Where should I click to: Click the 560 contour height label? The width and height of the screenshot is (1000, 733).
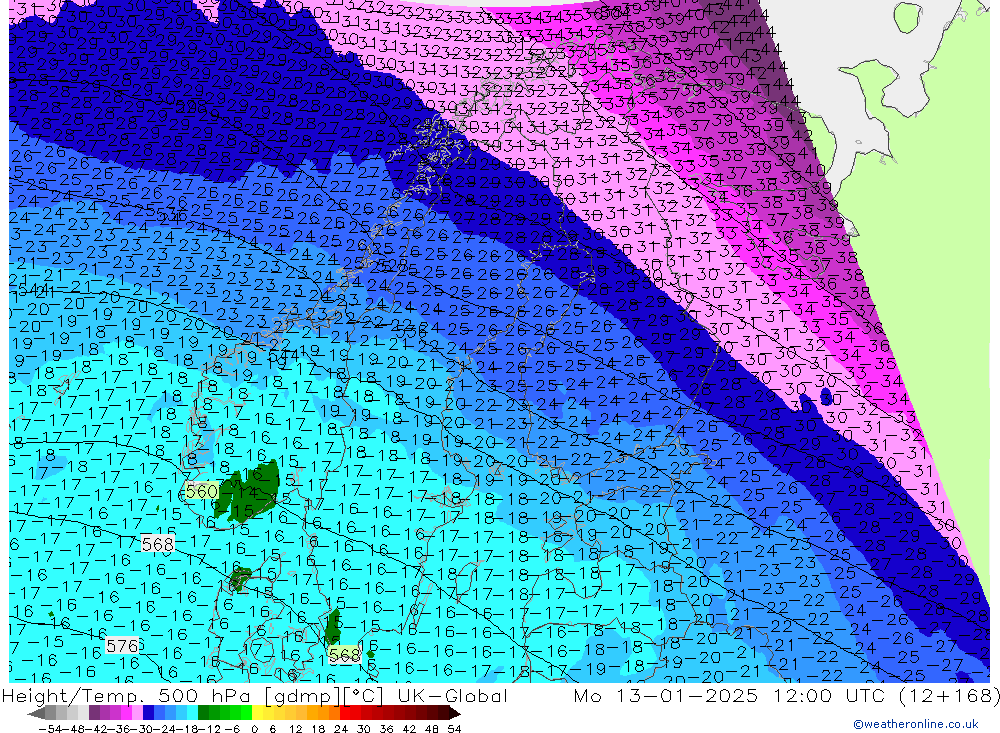coord(202,491)
